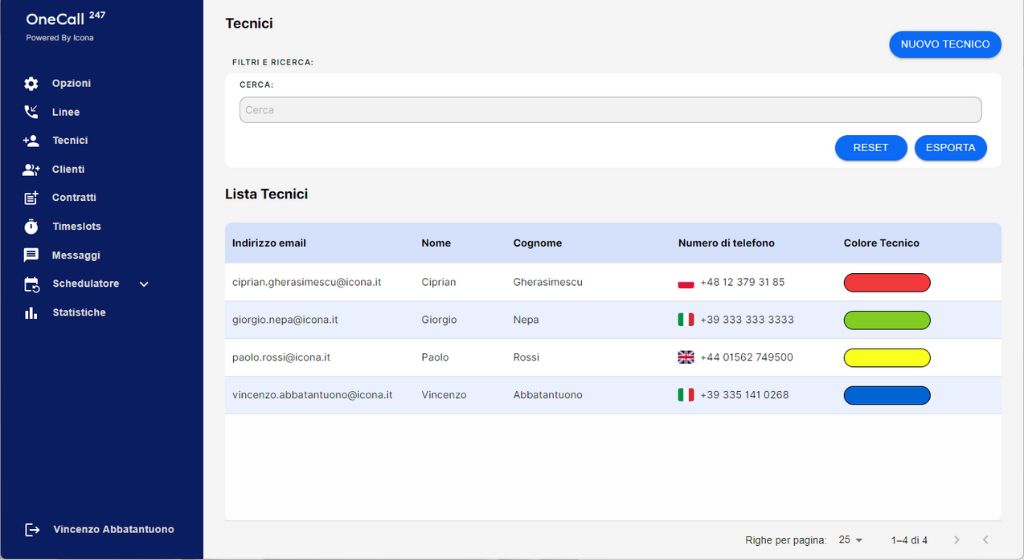Click the Schedulatore calendar icon

click(x=31, y=284)
